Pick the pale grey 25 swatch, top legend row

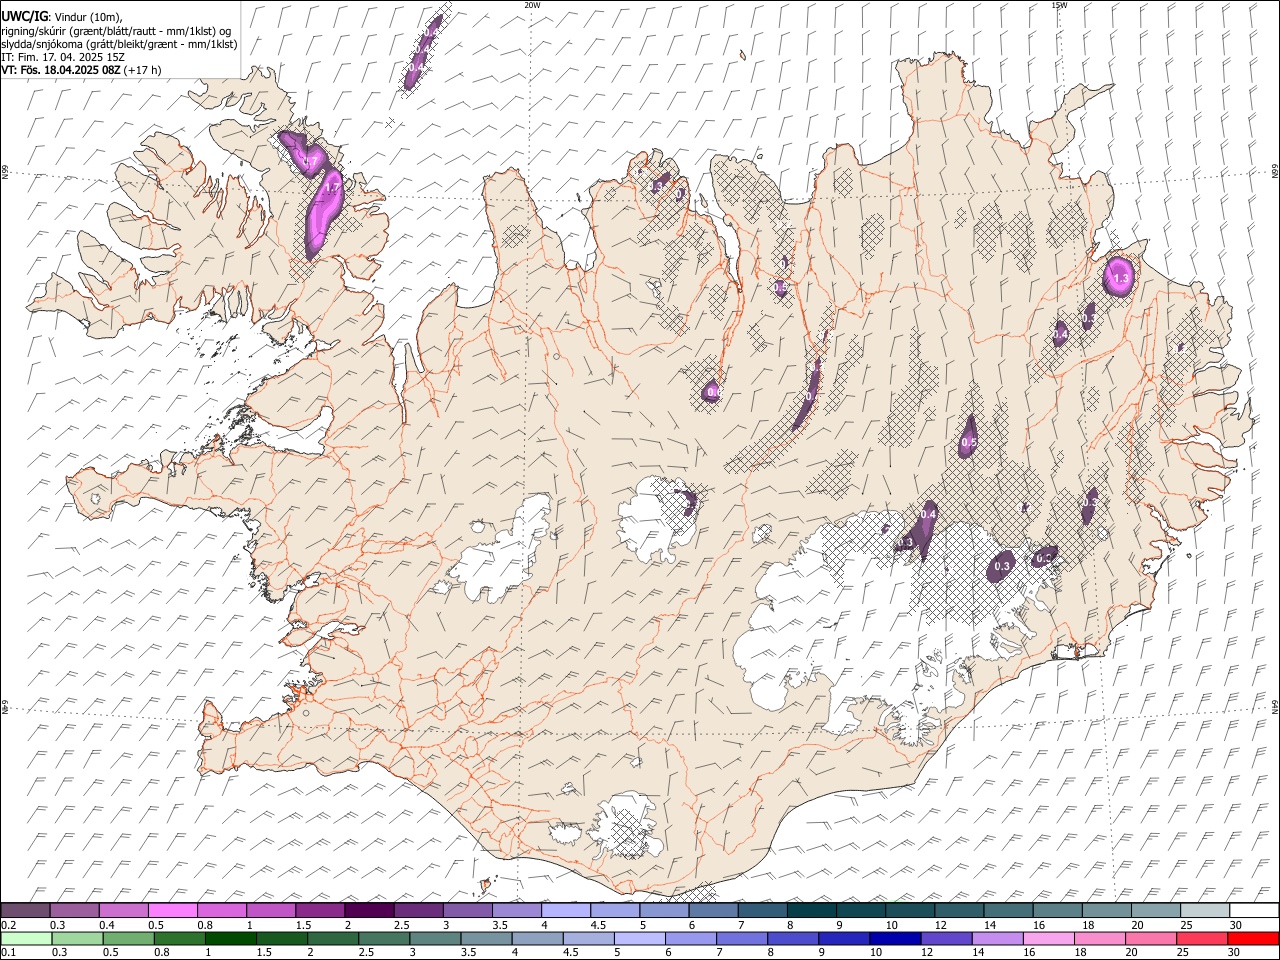1205,911
